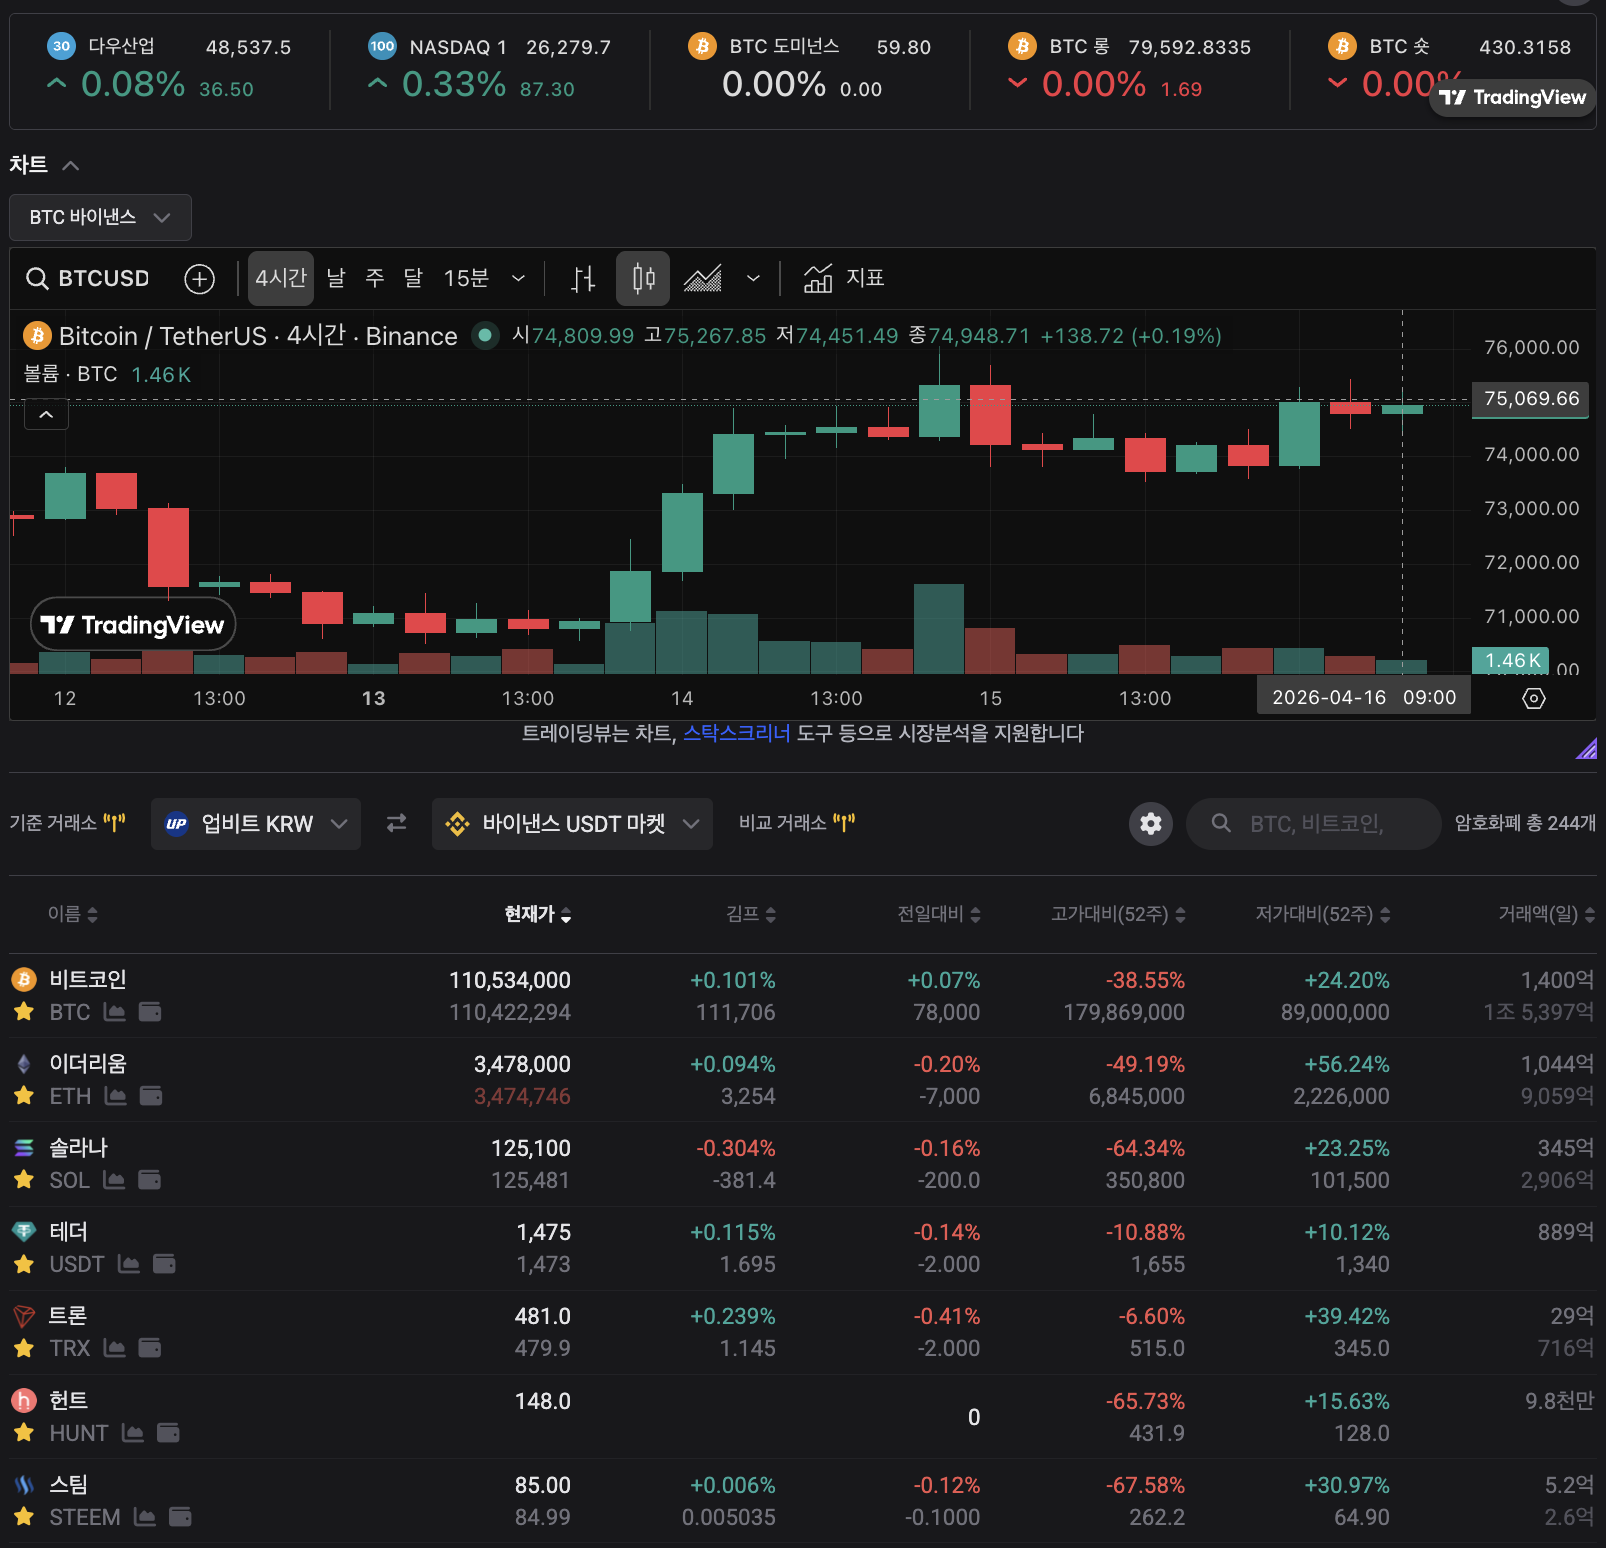Open chart for 비트코인 BTC row
The width and height of the screenshot is (1606, 1548).
coord(115,1012)
